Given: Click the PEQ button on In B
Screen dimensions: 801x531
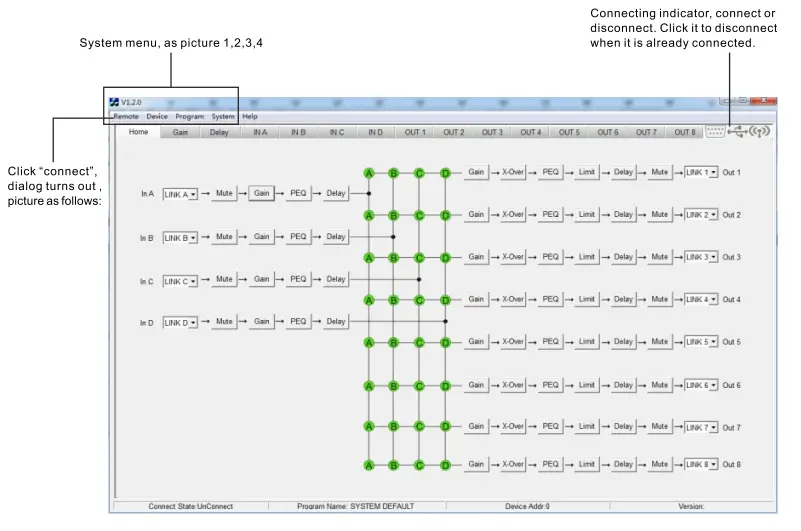Looking at the screenshot, I should click(x=298, y=237).
